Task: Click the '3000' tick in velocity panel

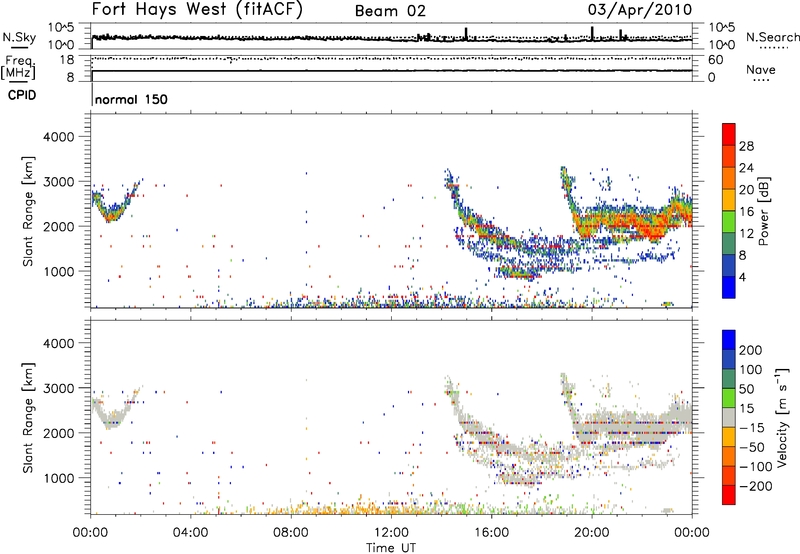Action: click(x=59, y=388)
